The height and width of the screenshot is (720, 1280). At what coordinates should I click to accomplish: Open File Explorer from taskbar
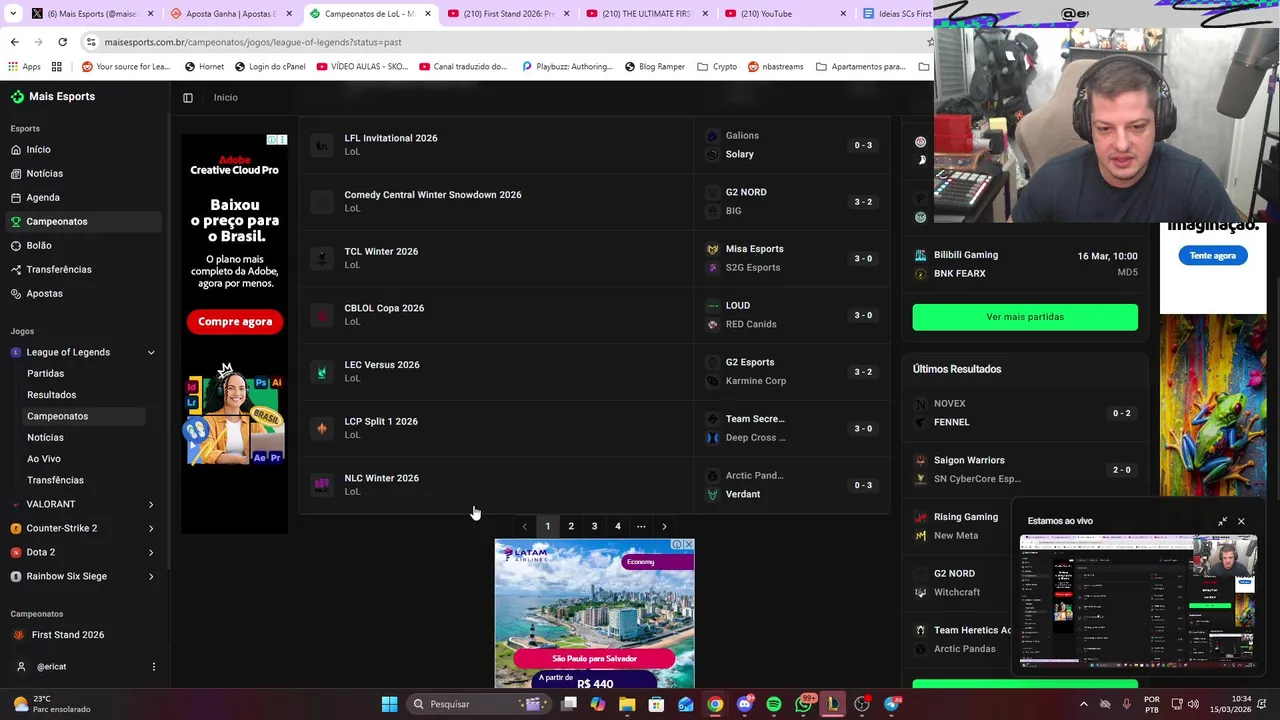click(627, 704)
